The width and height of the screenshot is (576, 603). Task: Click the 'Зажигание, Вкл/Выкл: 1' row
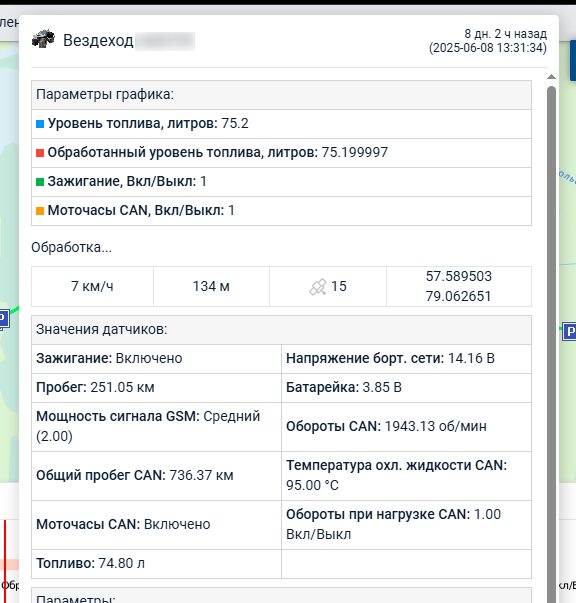tap(281, 182)
